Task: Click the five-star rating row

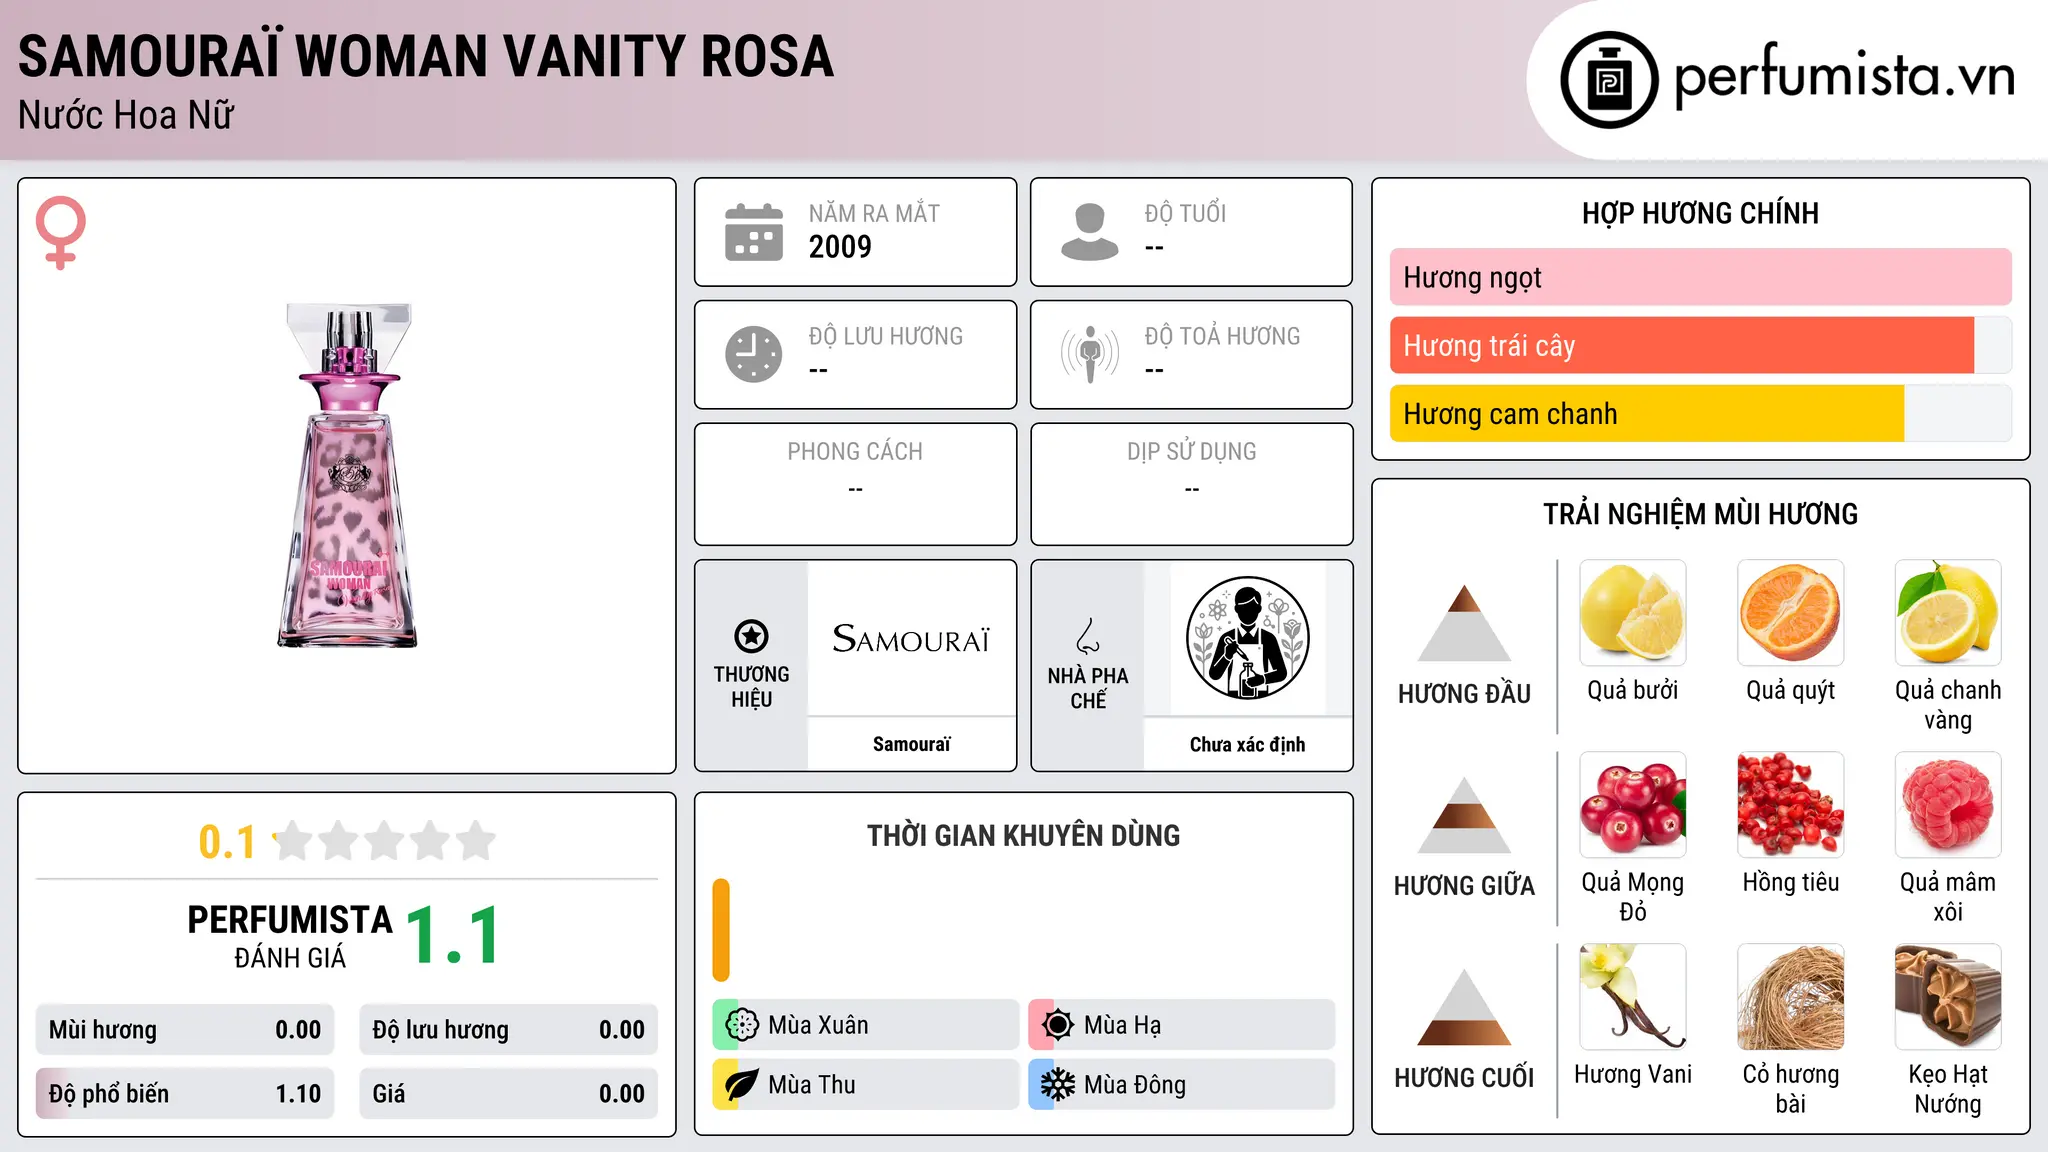Action: tap(384, 841)
